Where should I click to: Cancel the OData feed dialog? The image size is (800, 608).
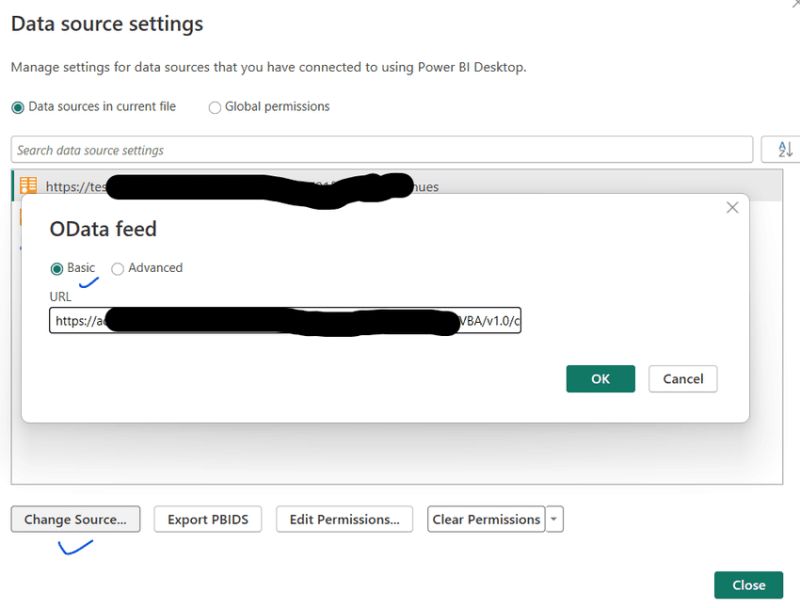683,379
